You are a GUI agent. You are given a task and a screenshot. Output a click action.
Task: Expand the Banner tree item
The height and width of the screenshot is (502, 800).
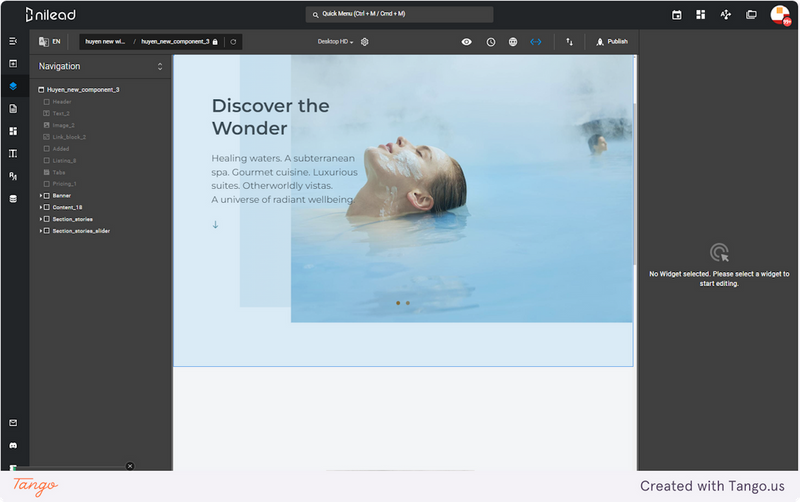(x=41, y=195)
